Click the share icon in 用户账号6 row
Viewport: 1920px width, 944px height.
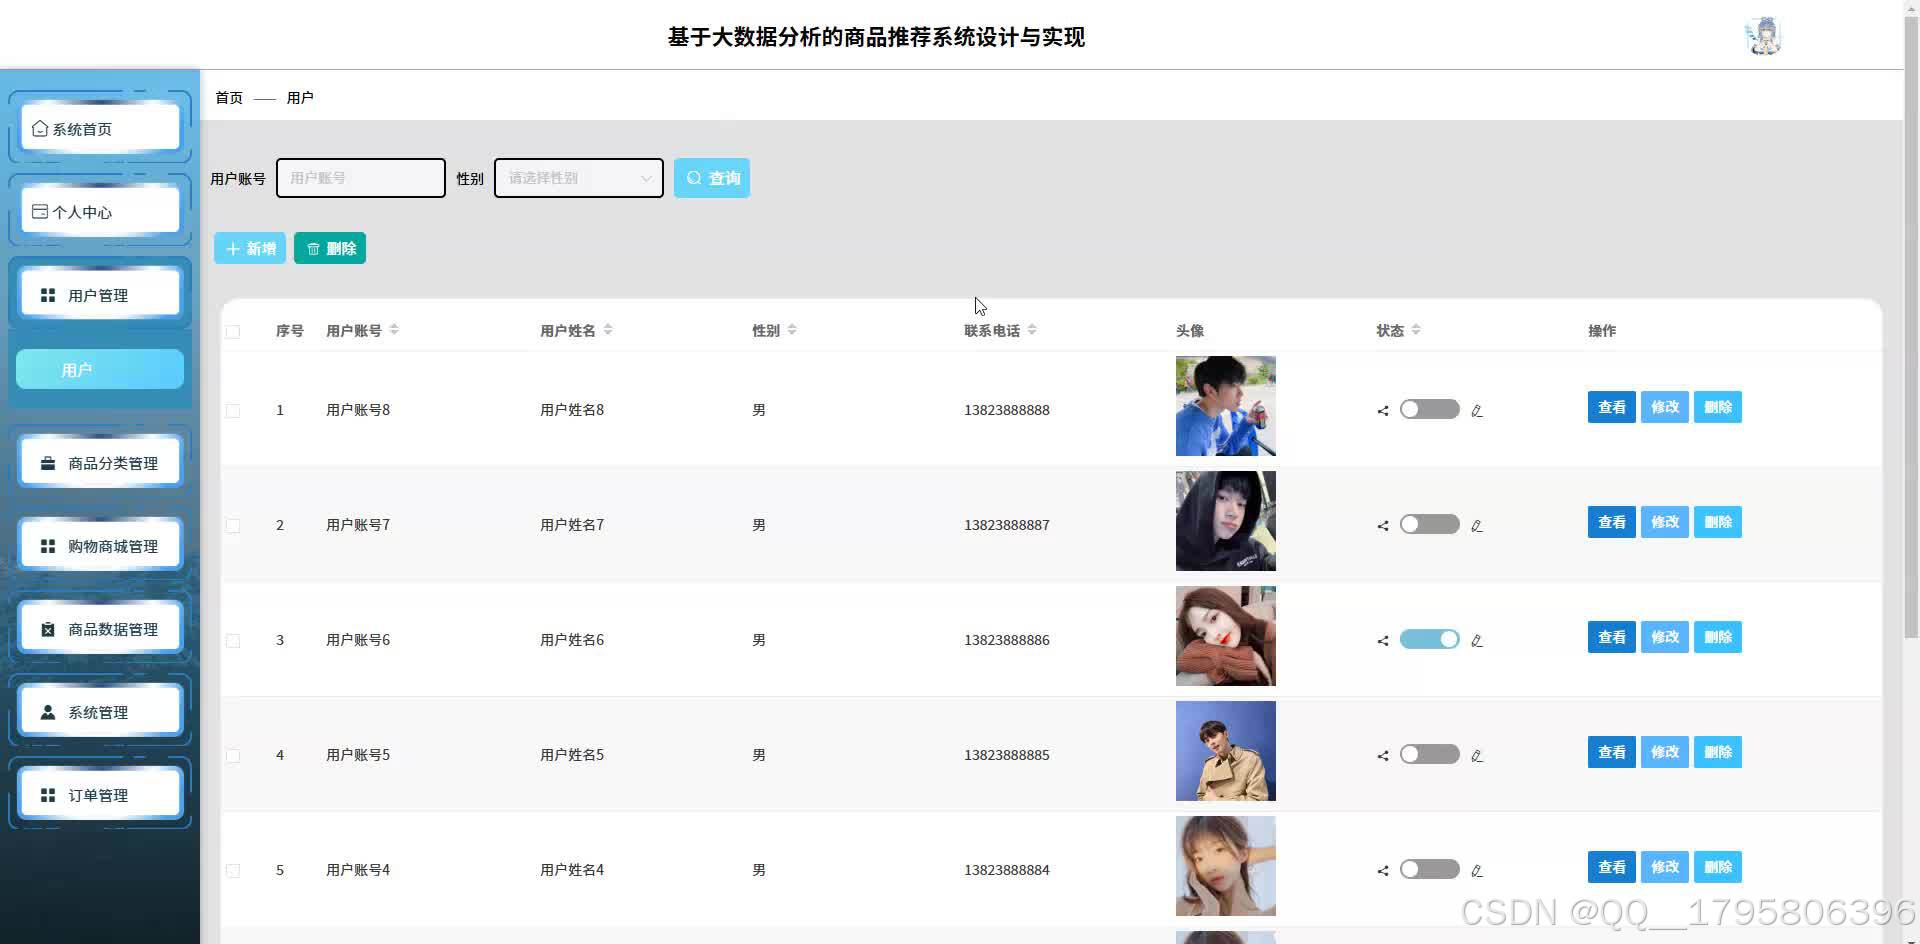[x=1383, y=640]
